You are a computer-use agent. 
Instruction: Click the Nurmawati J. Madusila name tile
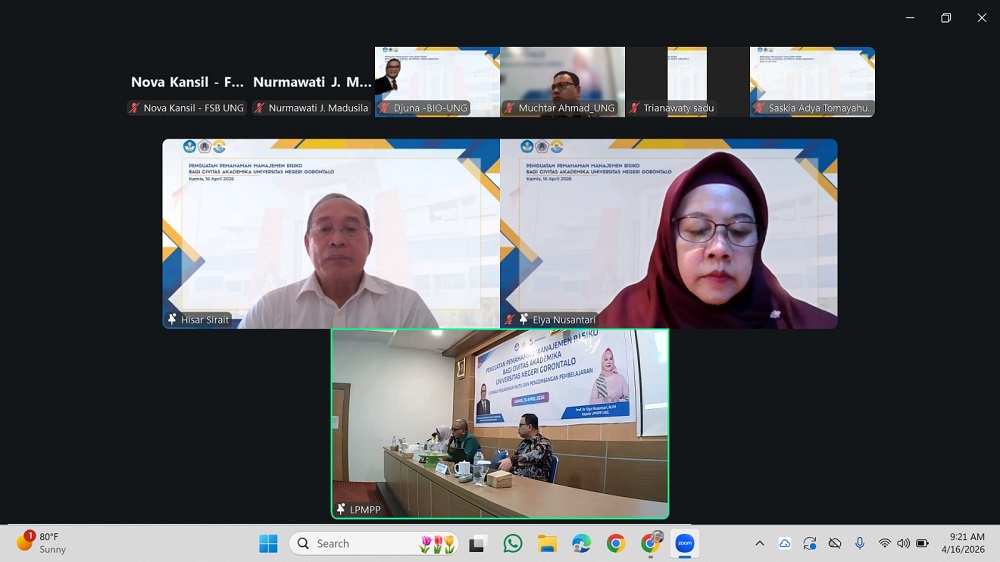[x=312, y=83]
